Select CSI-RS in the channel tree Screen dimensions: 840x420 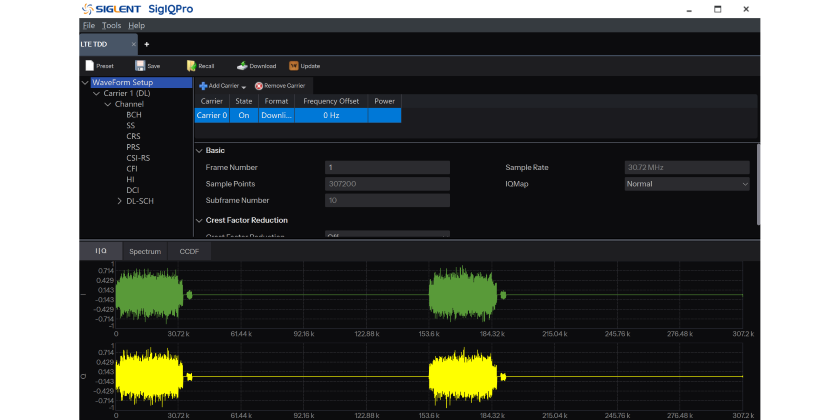tap(138, 158)
